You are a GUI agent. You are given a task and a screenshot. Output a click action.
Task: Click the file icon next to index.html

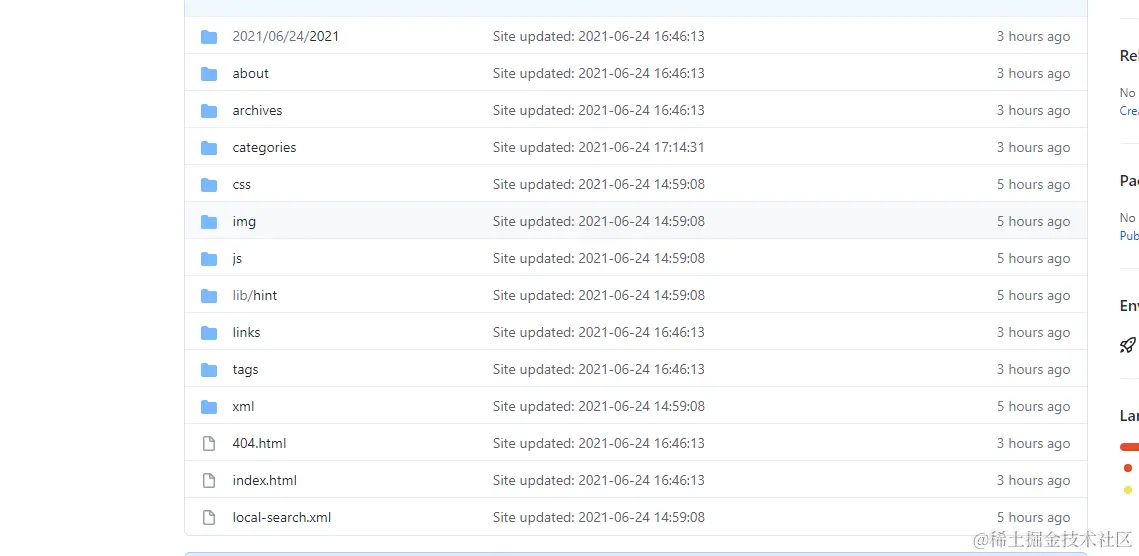tap(209, 480)
